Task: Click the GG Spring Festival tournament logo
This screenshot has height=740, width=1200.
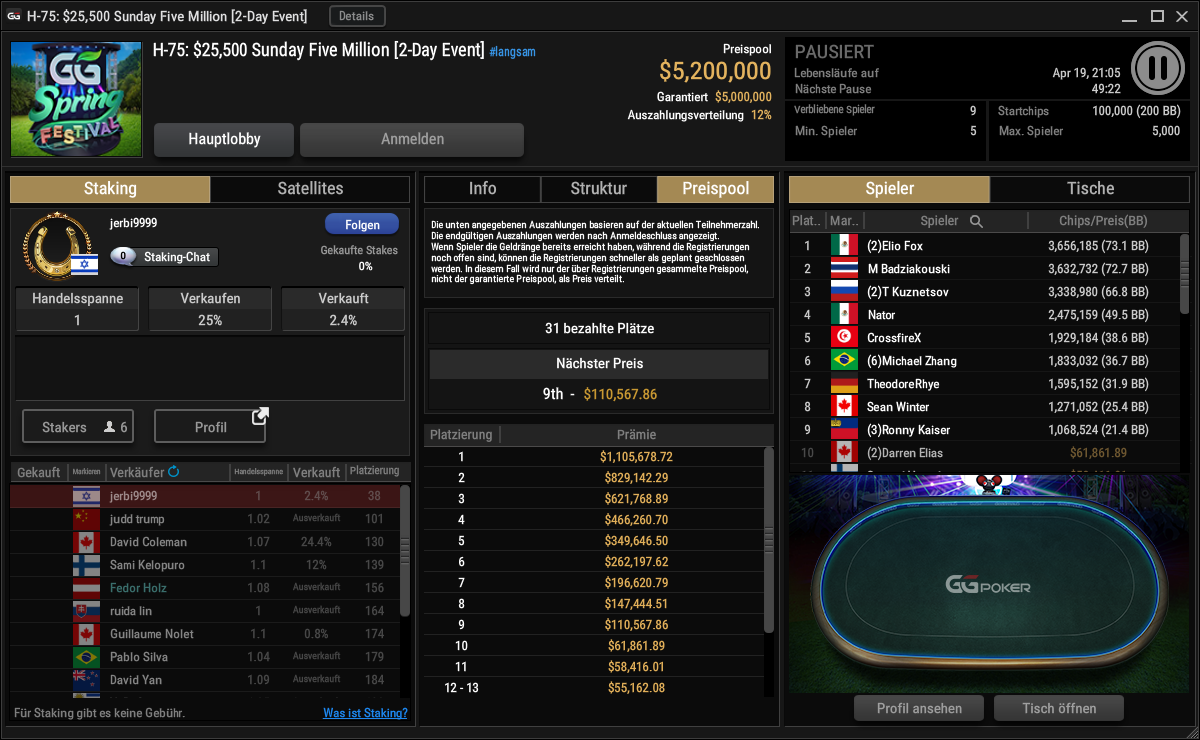Action: coord(76,99)
